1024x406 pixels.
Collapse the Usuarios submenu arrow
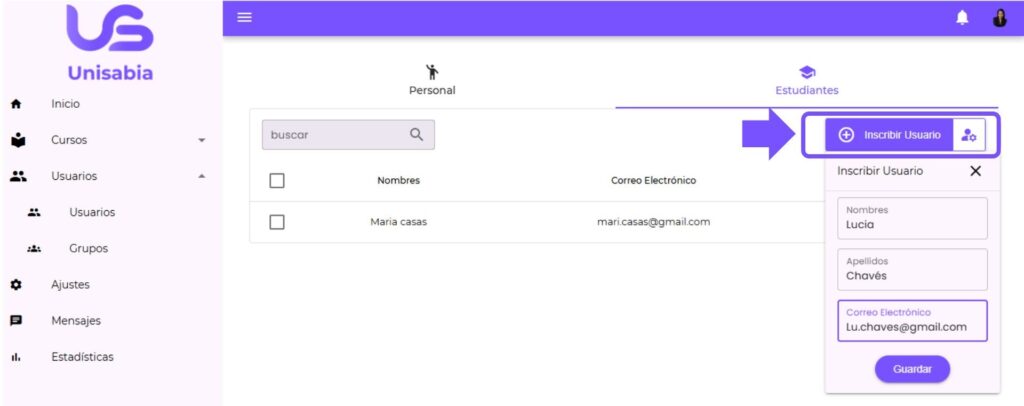tap(201, 176)
